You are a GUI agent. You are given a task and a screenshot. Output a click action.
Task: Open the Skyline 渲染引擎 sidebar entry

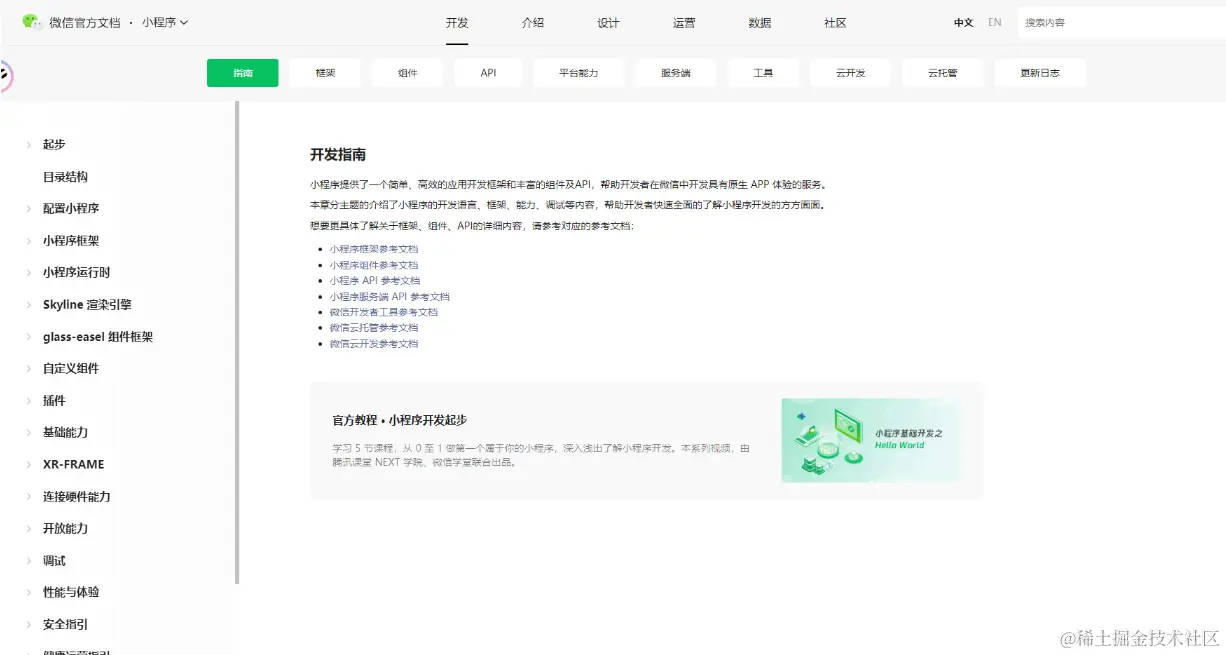click(87, 305)
